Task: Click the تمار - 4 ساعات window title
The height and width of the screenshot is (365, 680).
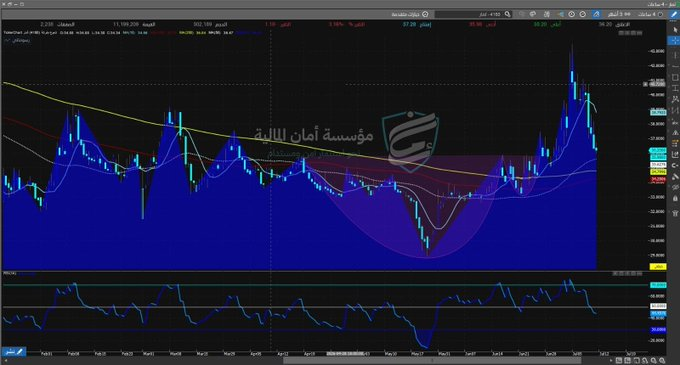Action: (x=661, y=4)
